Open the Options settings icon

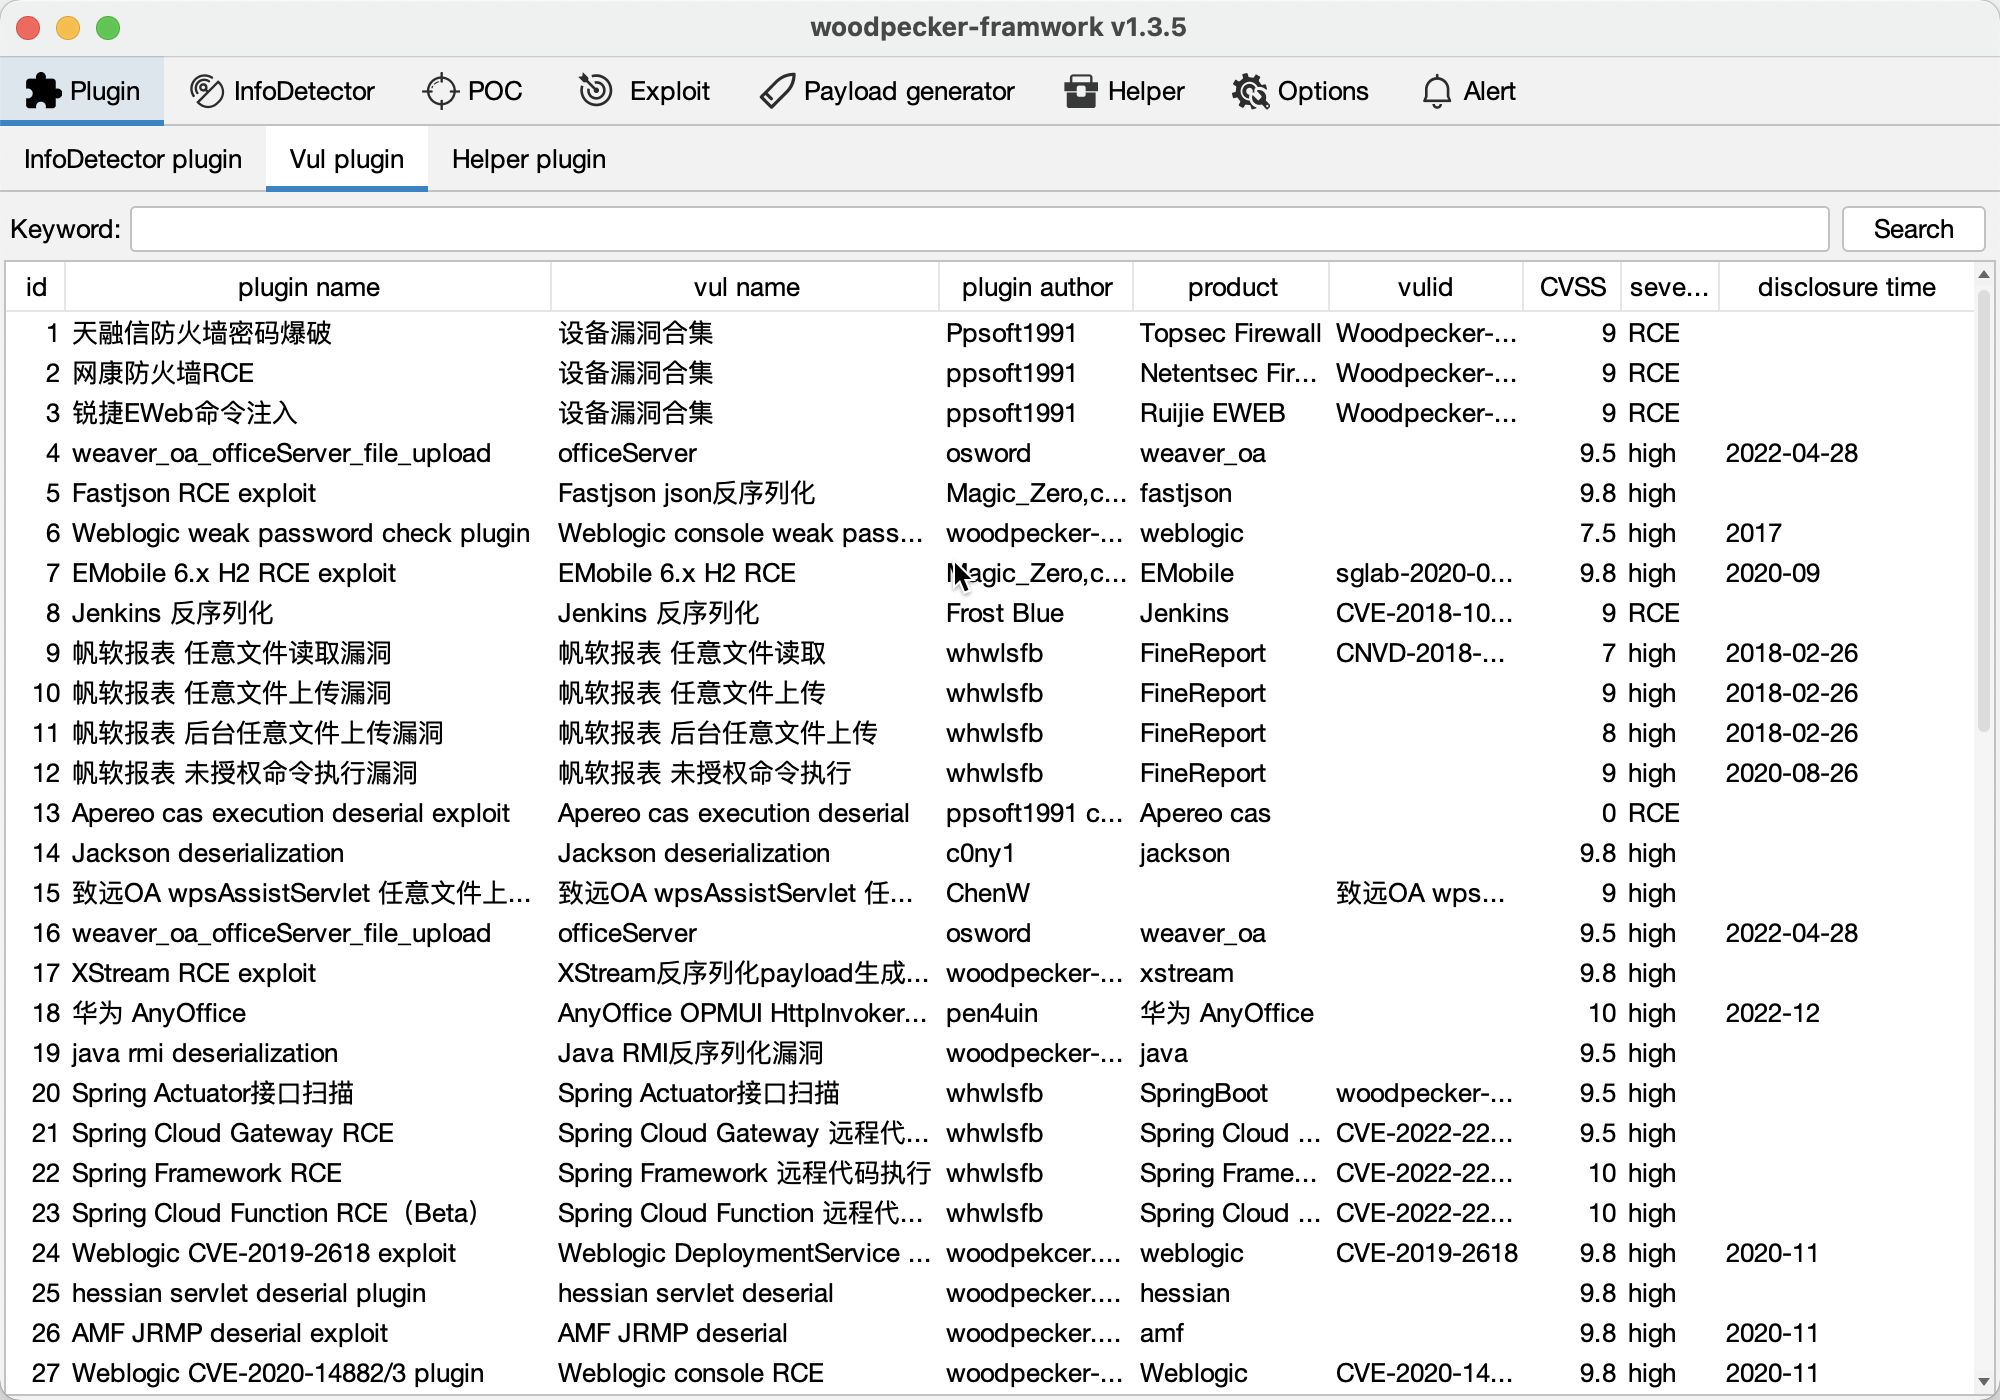click(x=1246, y=91)
